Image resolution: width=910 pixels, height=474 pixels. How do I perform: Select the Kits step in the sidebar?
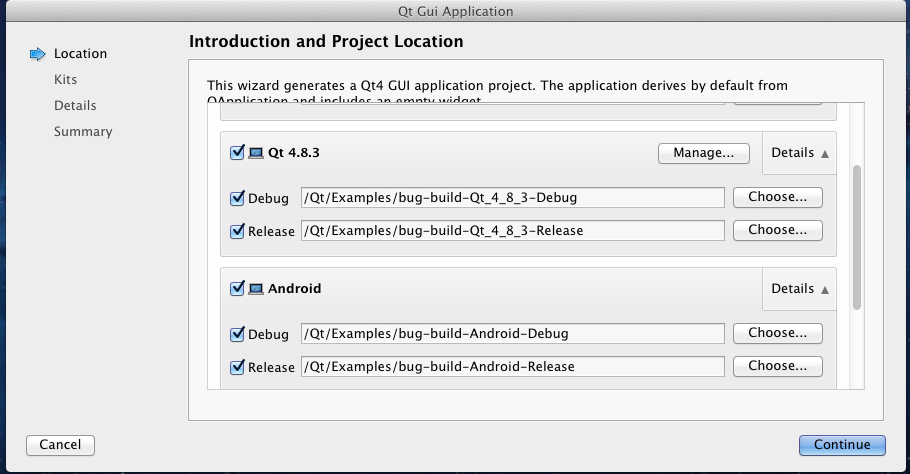point(65,80)
